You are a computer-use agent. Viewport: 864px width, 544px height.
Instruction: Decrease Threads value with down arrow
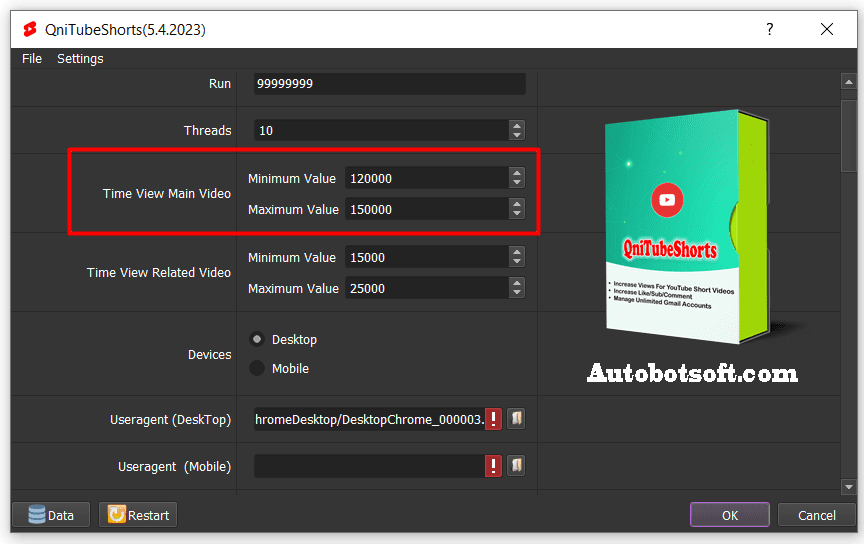[x=516, y=135]
